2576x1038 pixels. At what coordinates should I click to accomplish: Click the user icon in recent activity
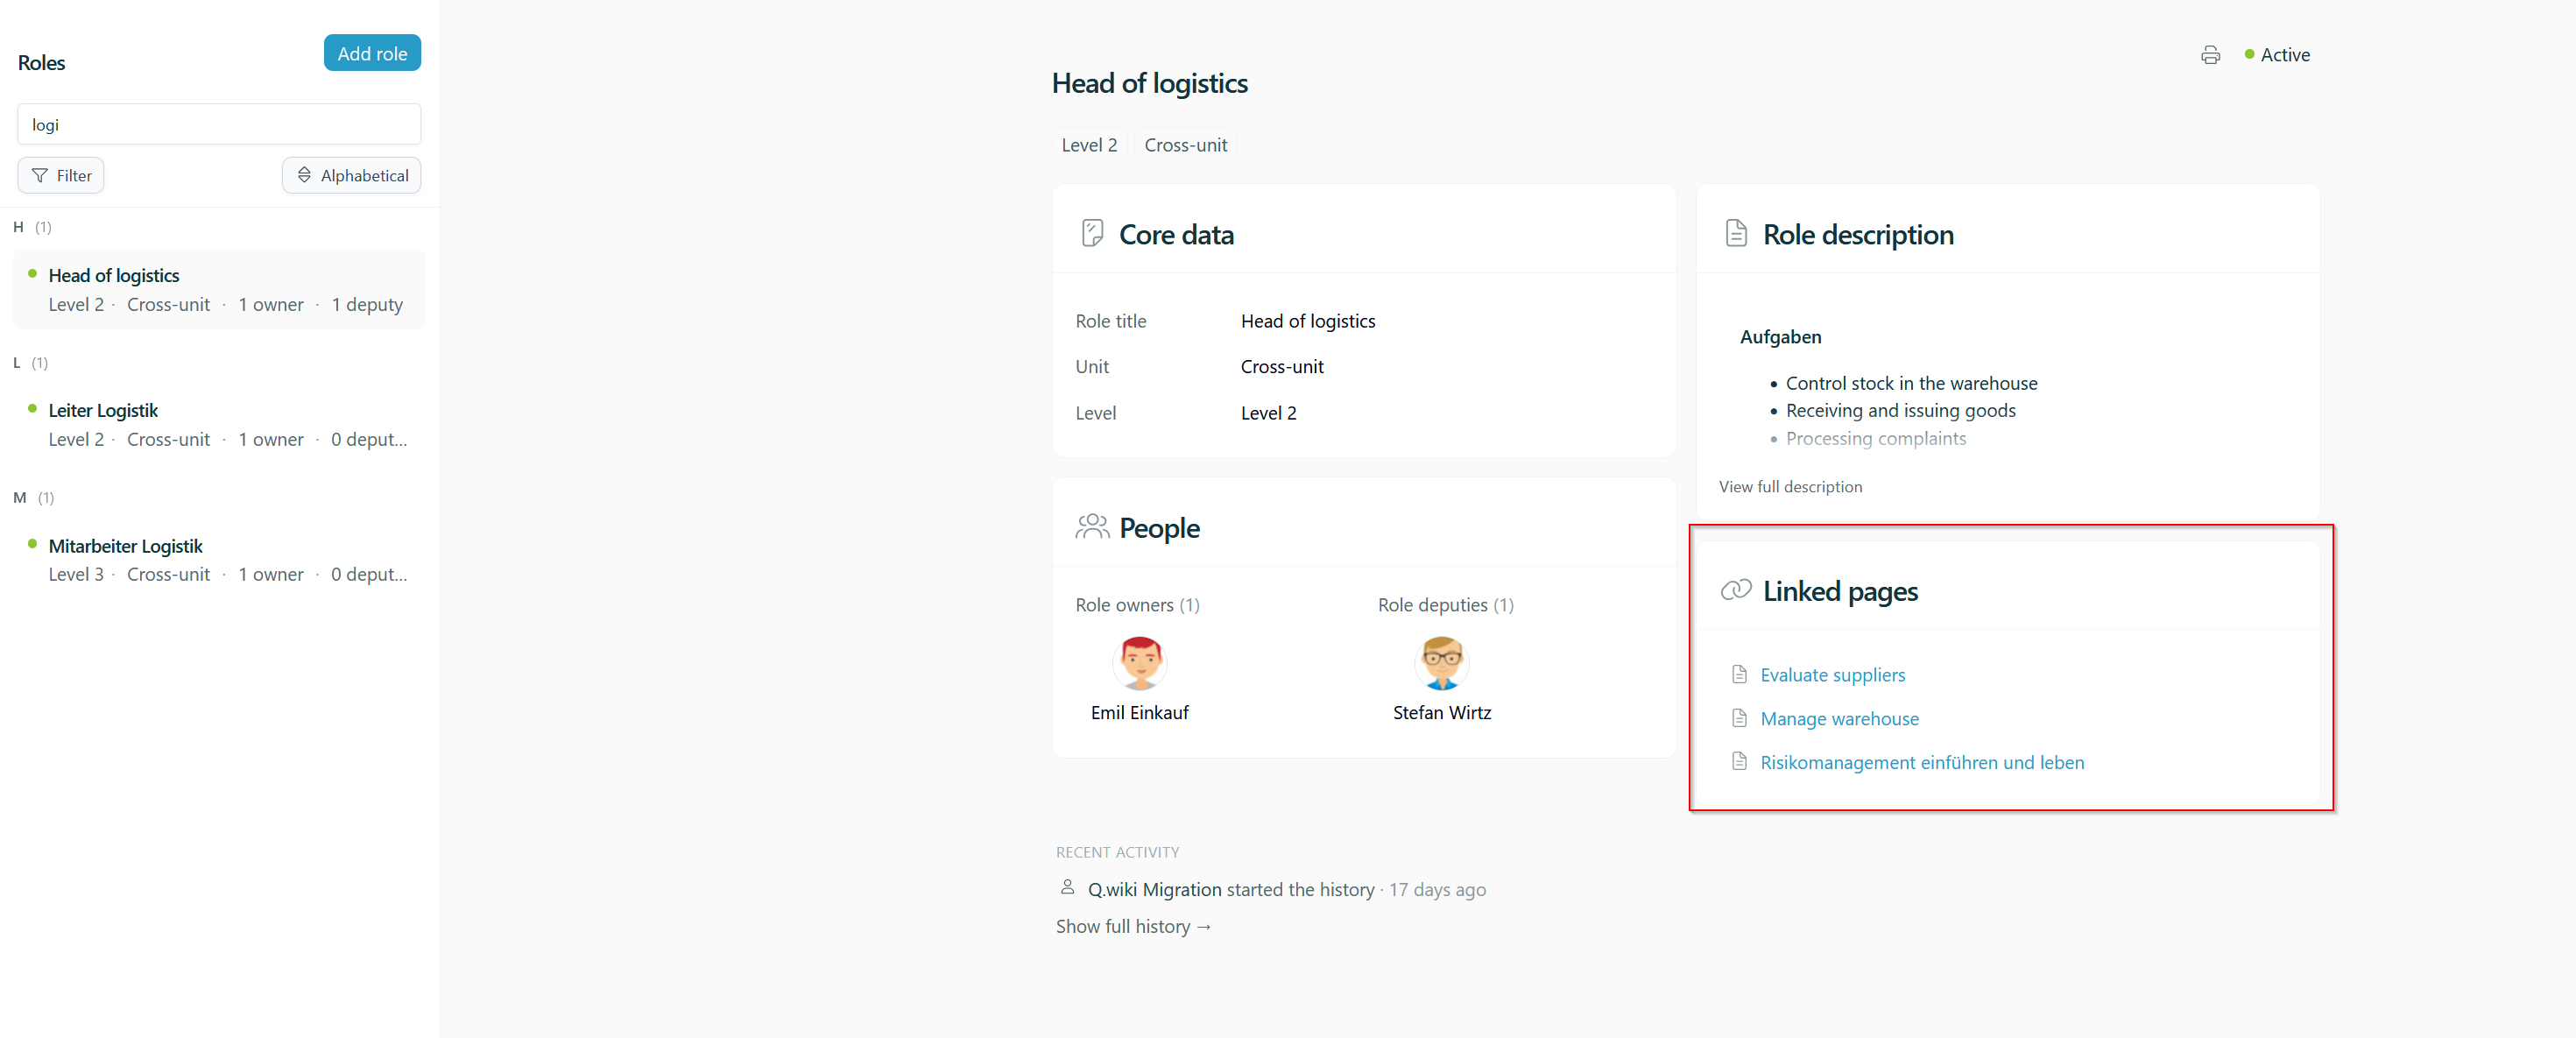(1067, 888)
